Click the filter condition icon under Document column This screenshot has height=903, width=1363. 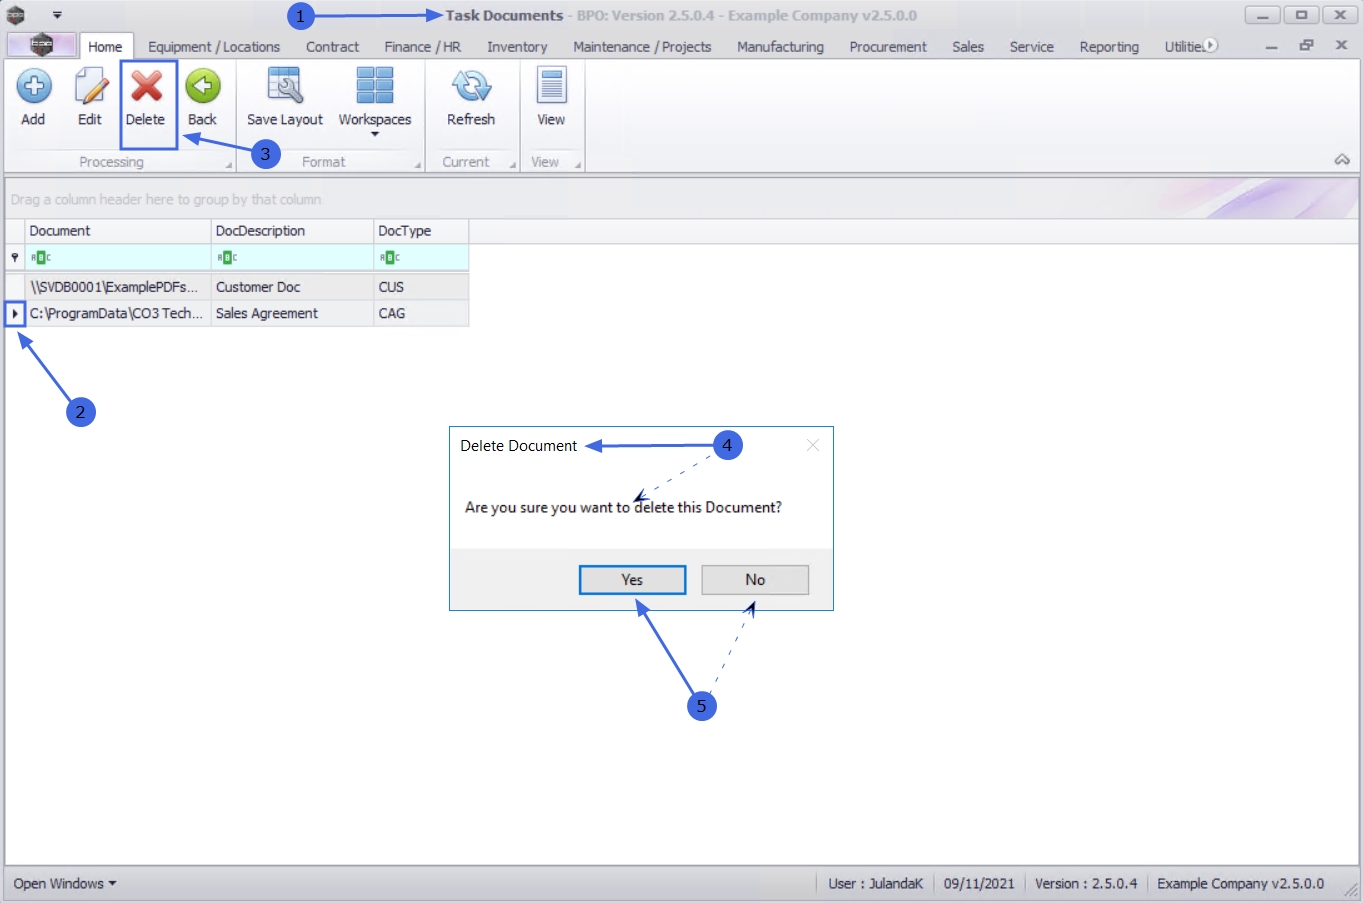(40, 258)
